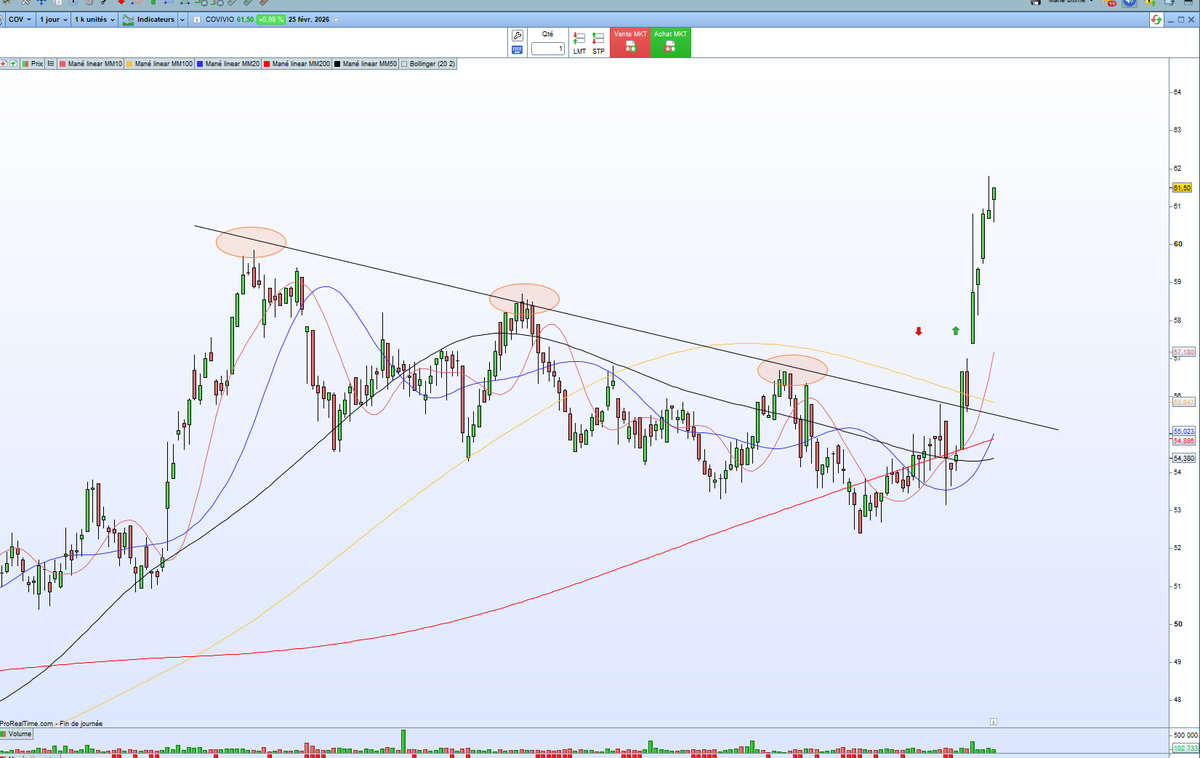Select Mané linear MM200 legend entry
The width and height of the screenshot is (1200, 758).
click(x=297, y=63)
